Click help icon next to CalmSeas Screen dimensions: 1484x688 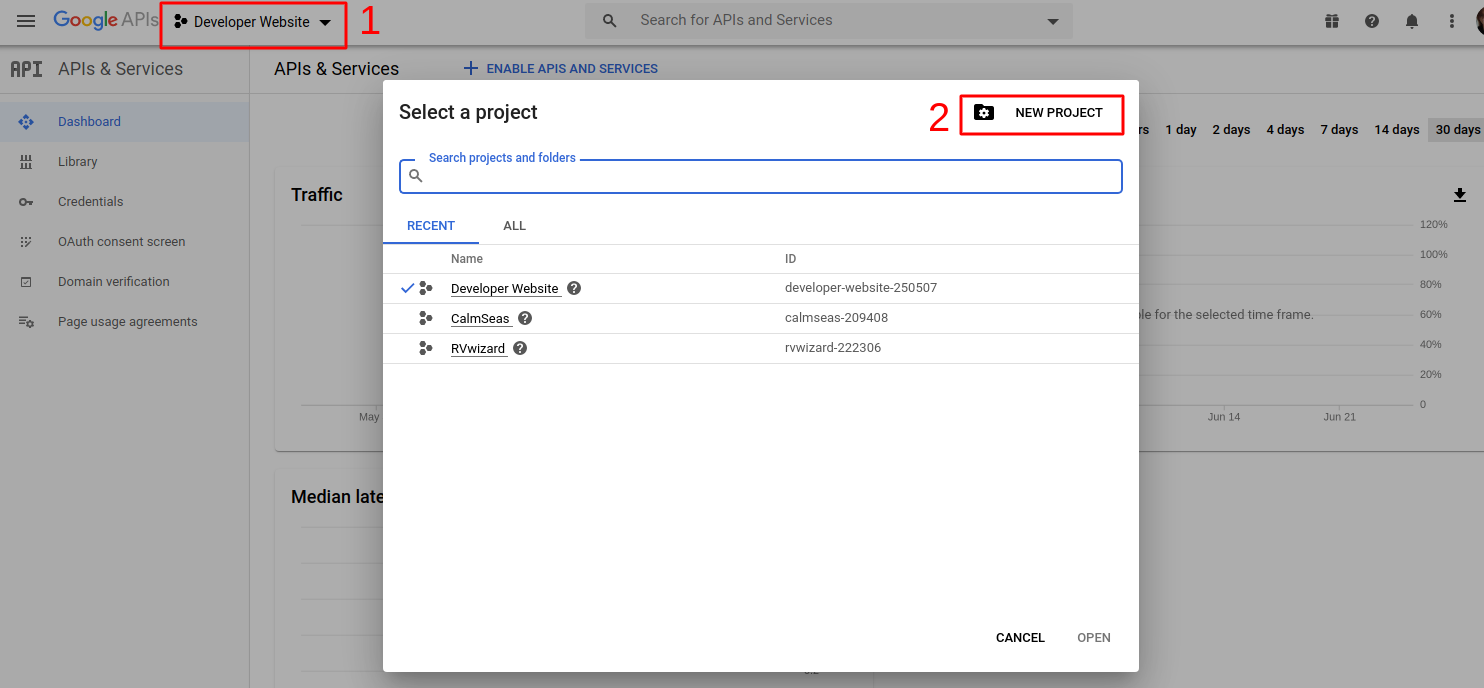click(x=525, y=318)
